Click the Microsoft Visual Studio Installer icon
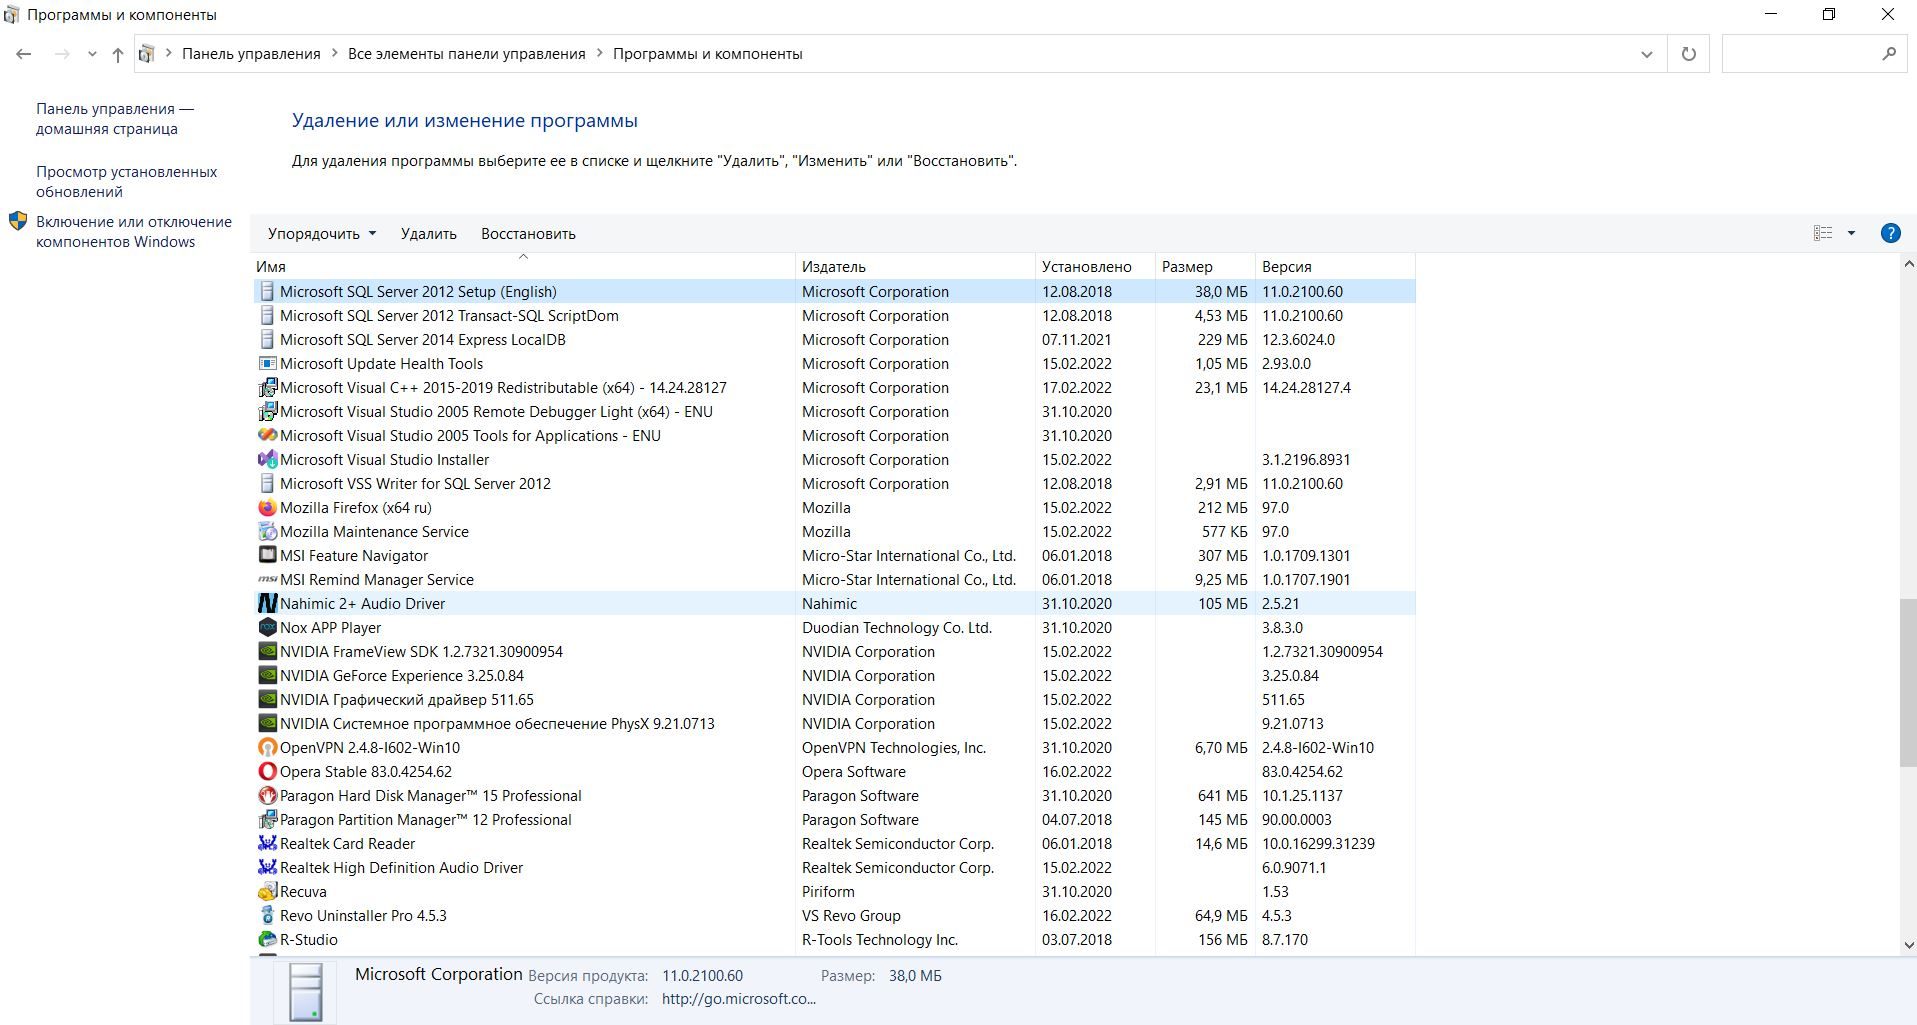 [x=267, y=460]
